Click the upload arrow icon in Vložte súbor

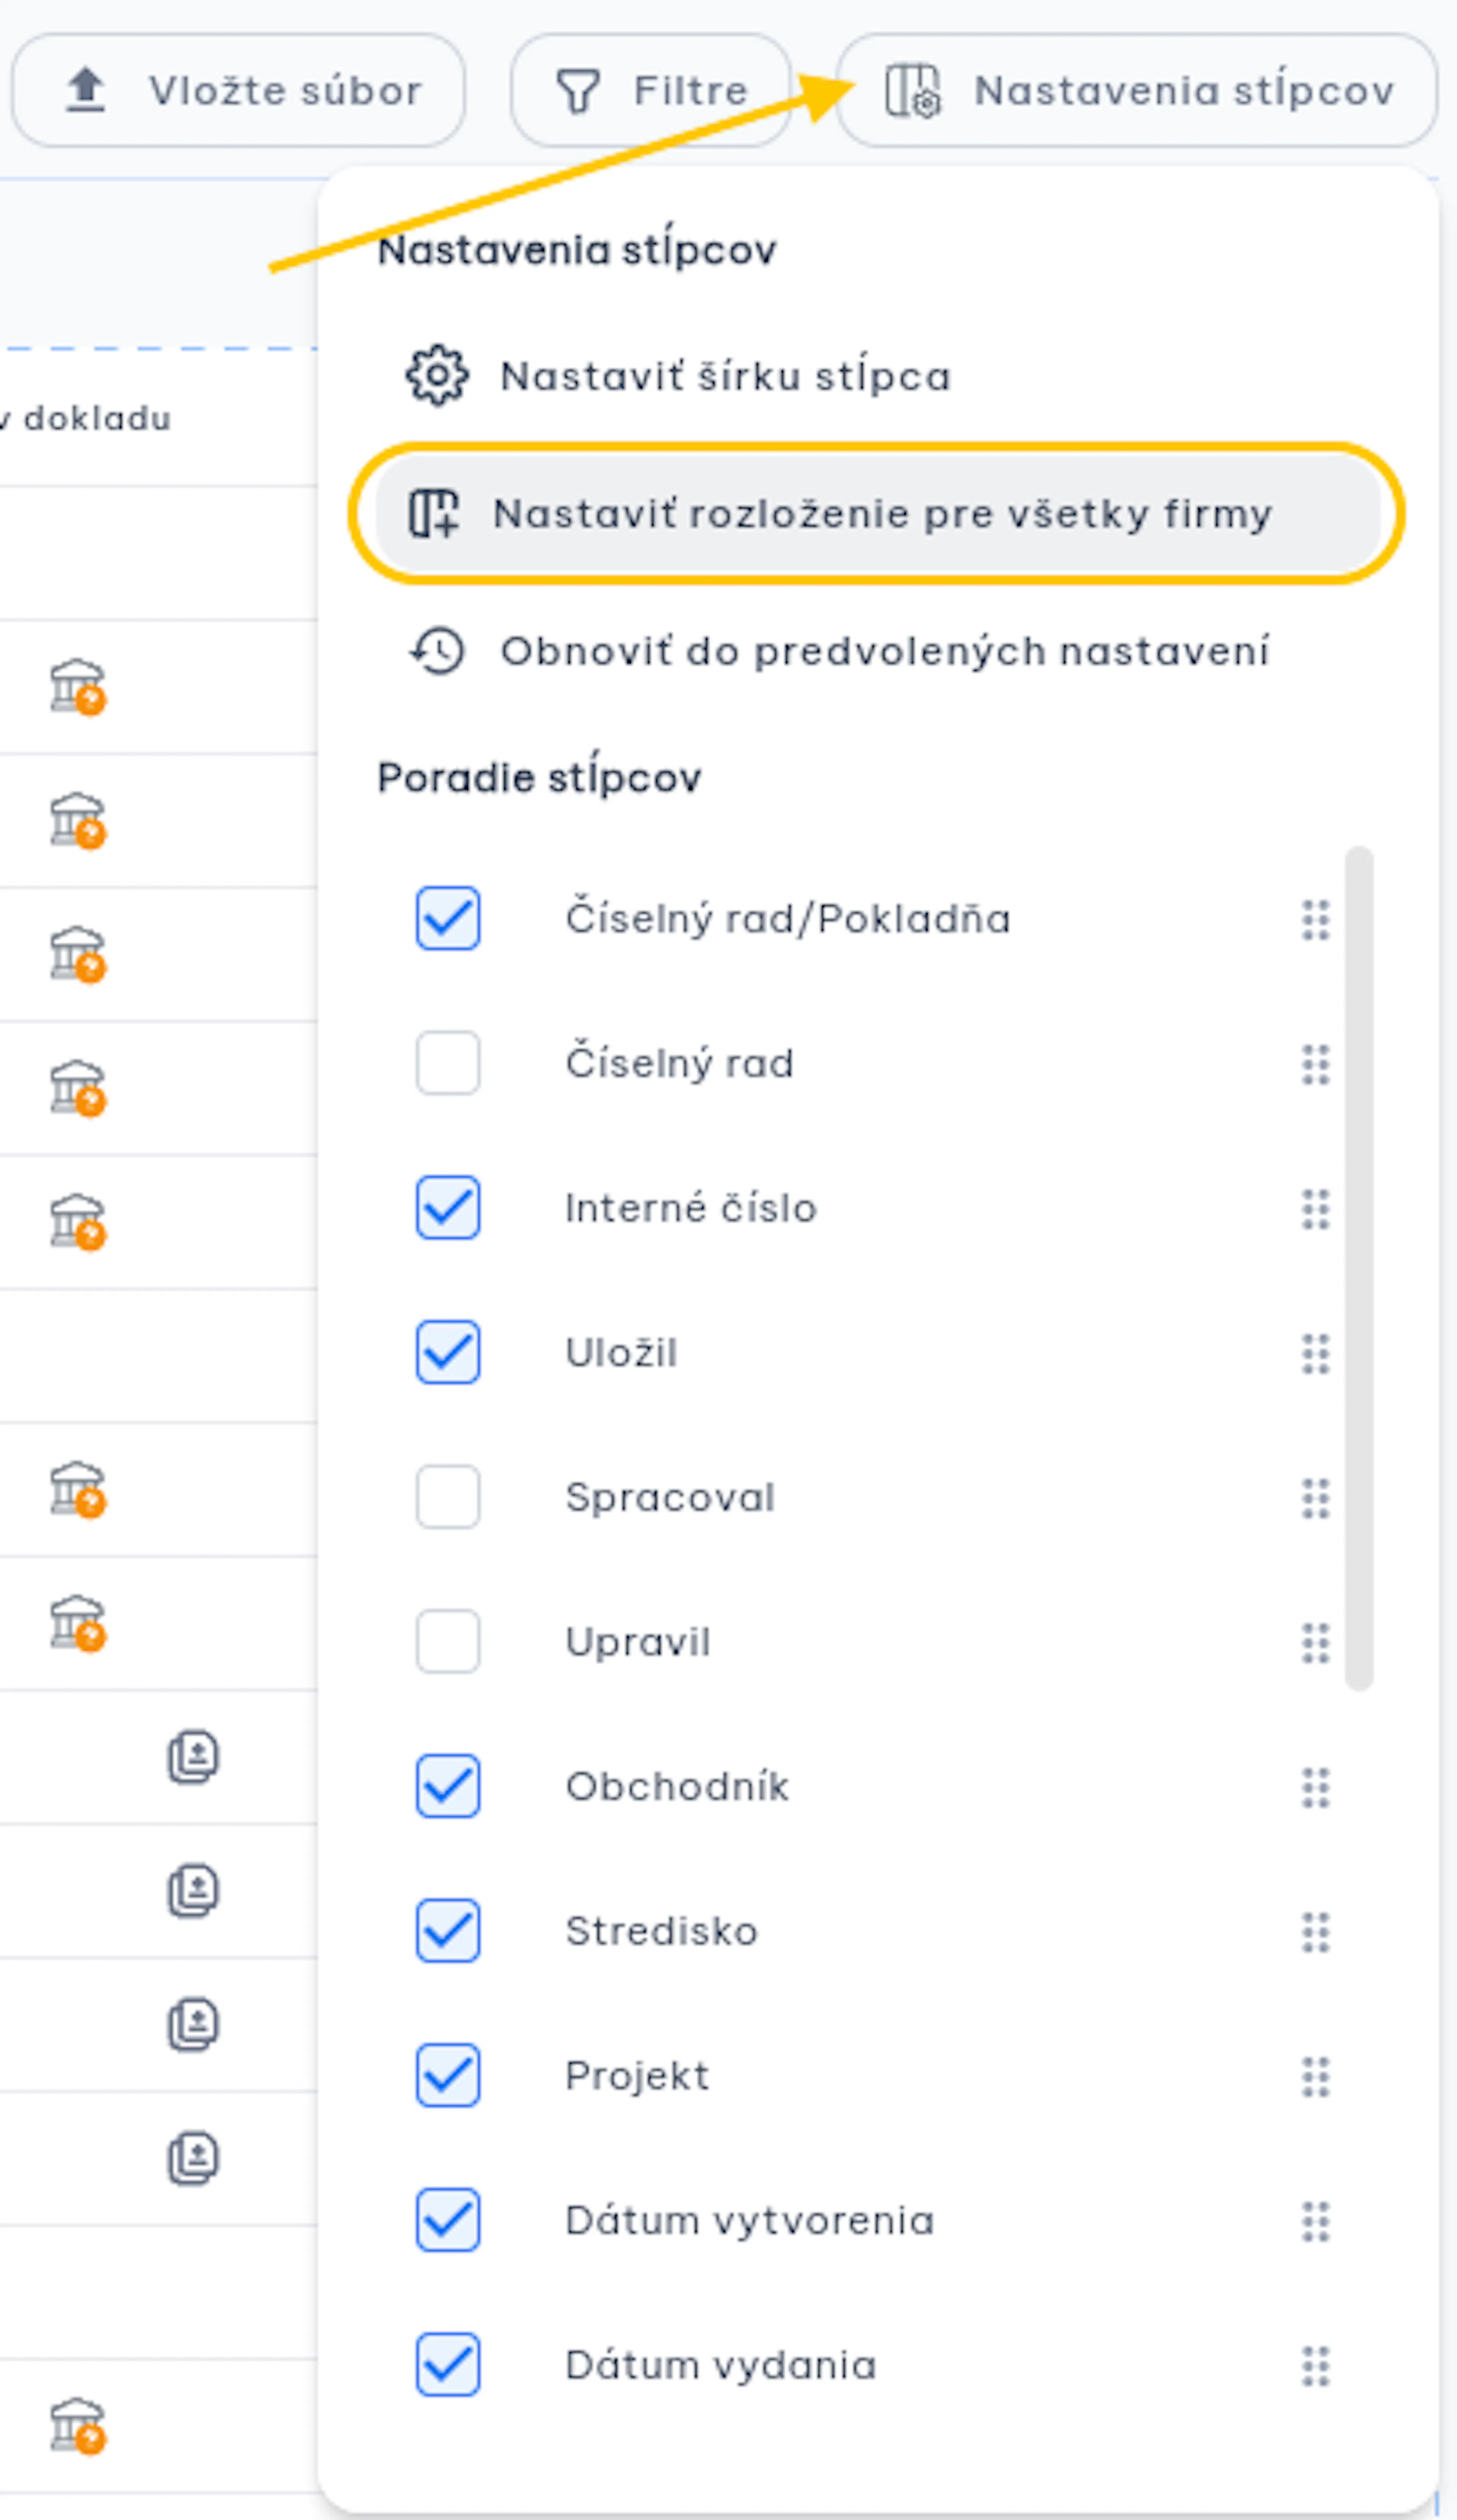coord(86,90)
